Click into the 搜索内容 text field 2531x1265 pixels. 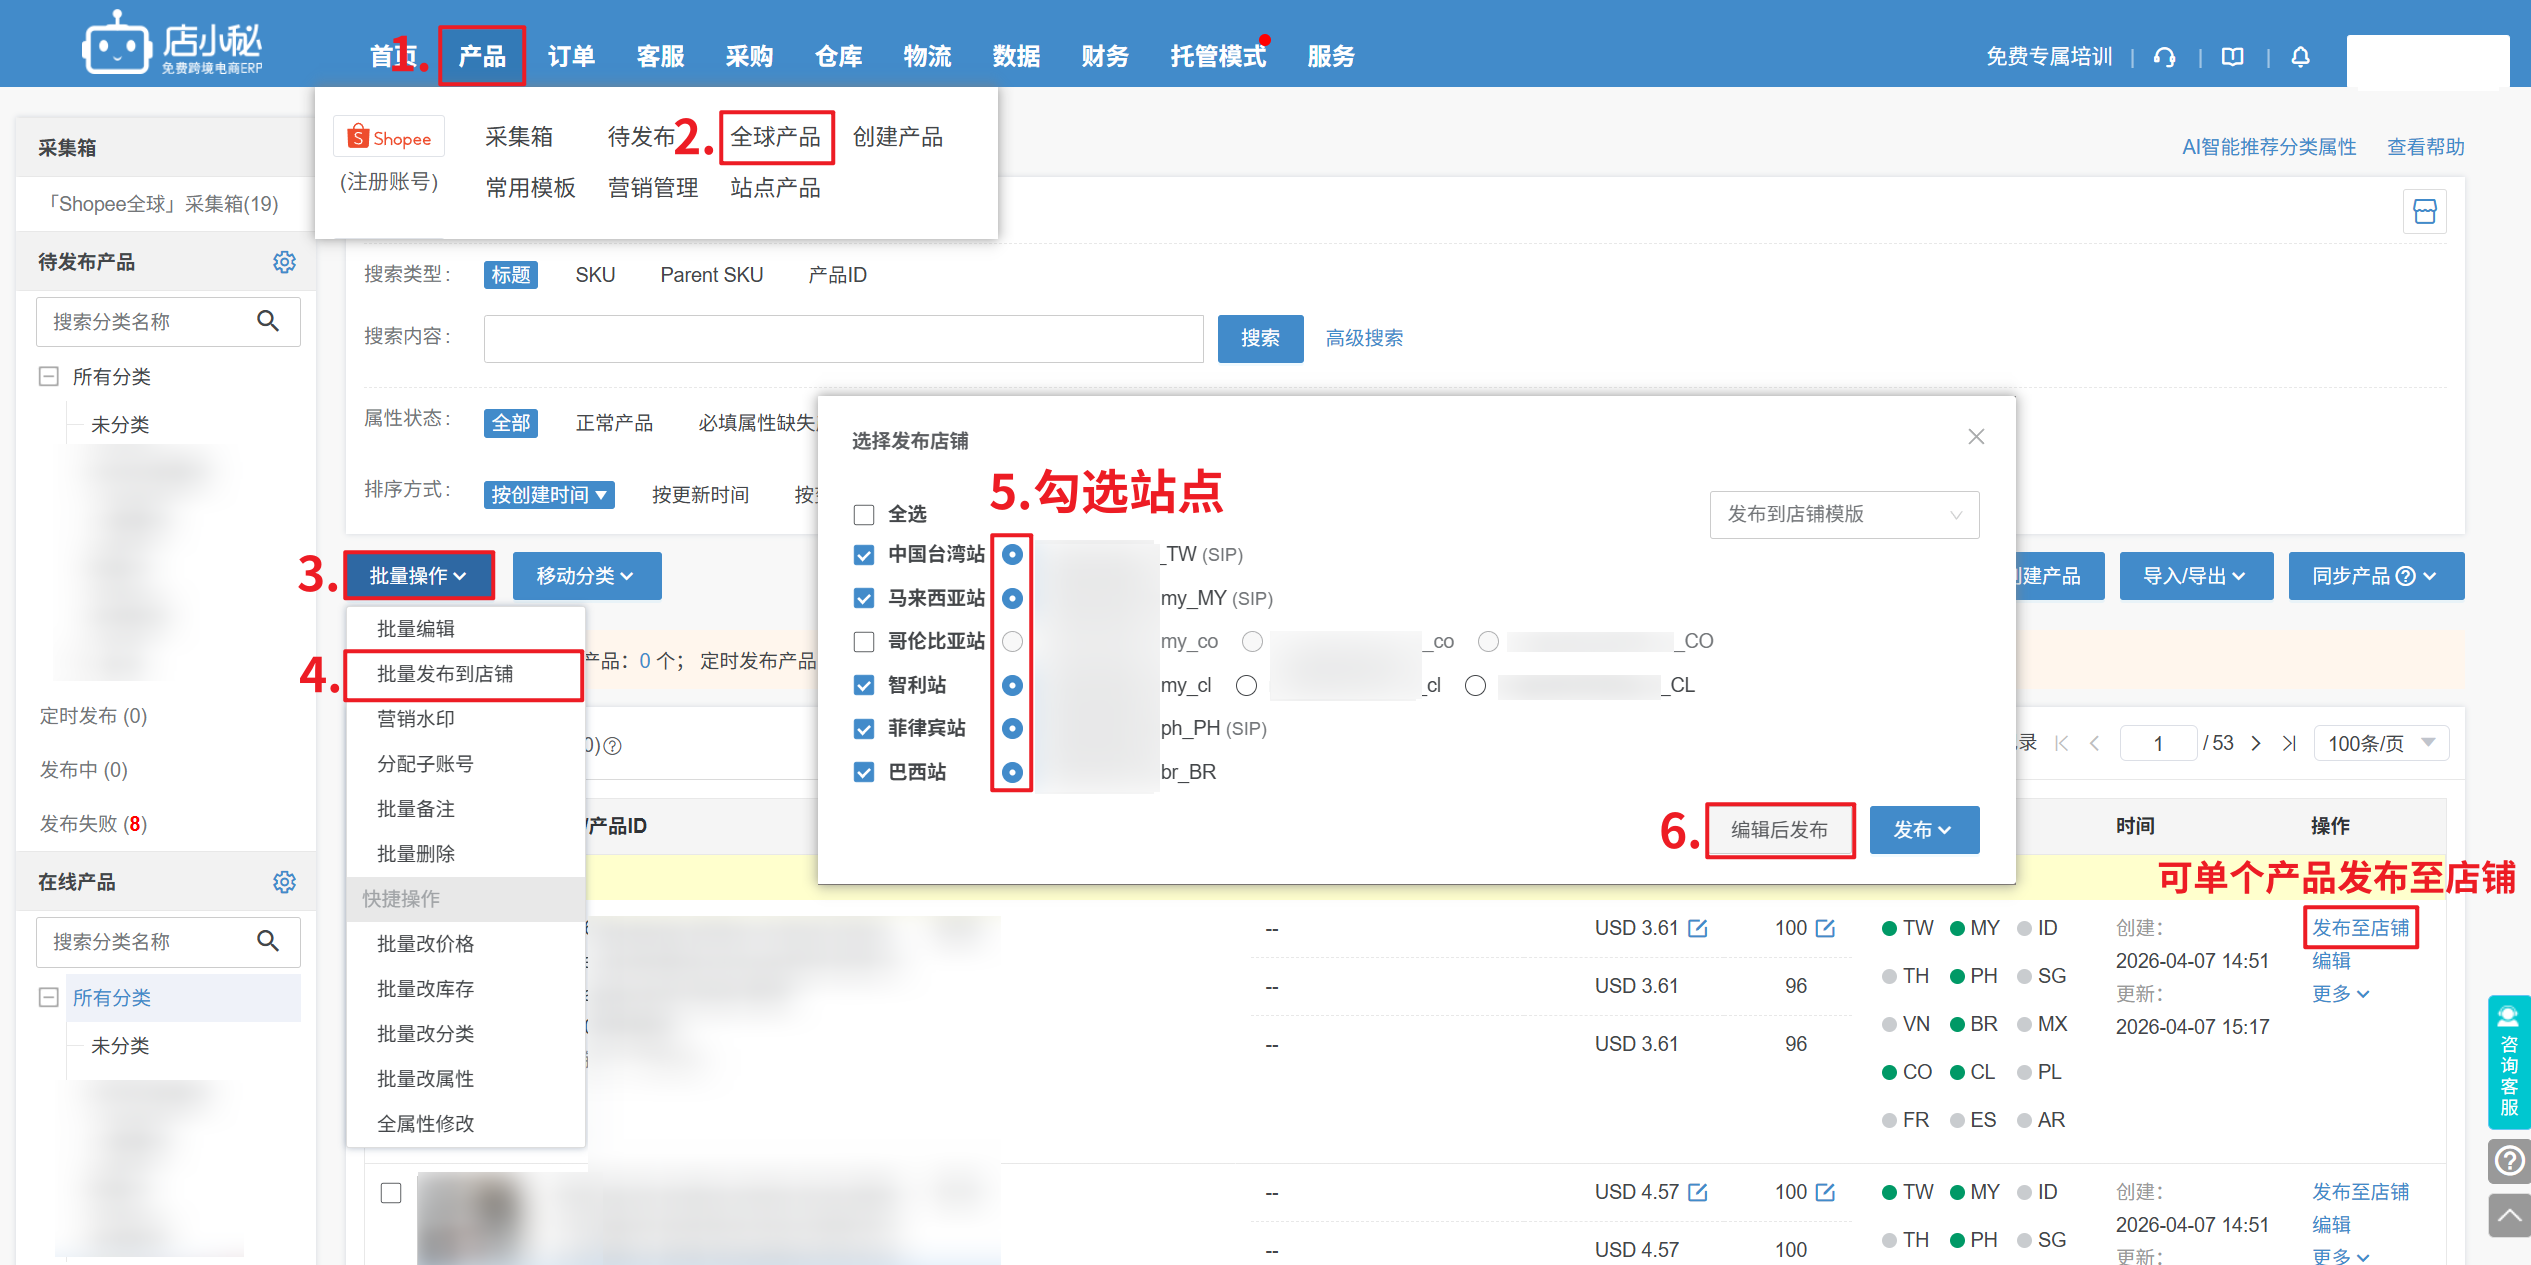coord(843,338)
